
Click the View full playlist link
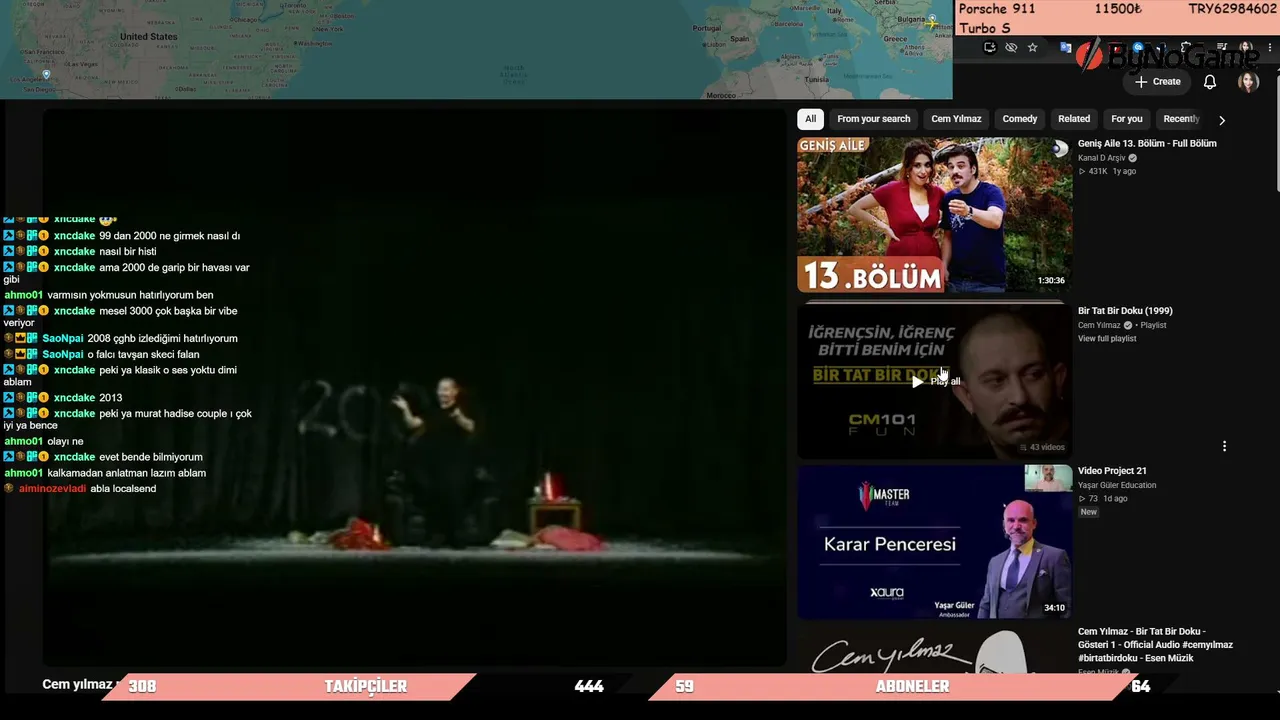[1107, 339]
